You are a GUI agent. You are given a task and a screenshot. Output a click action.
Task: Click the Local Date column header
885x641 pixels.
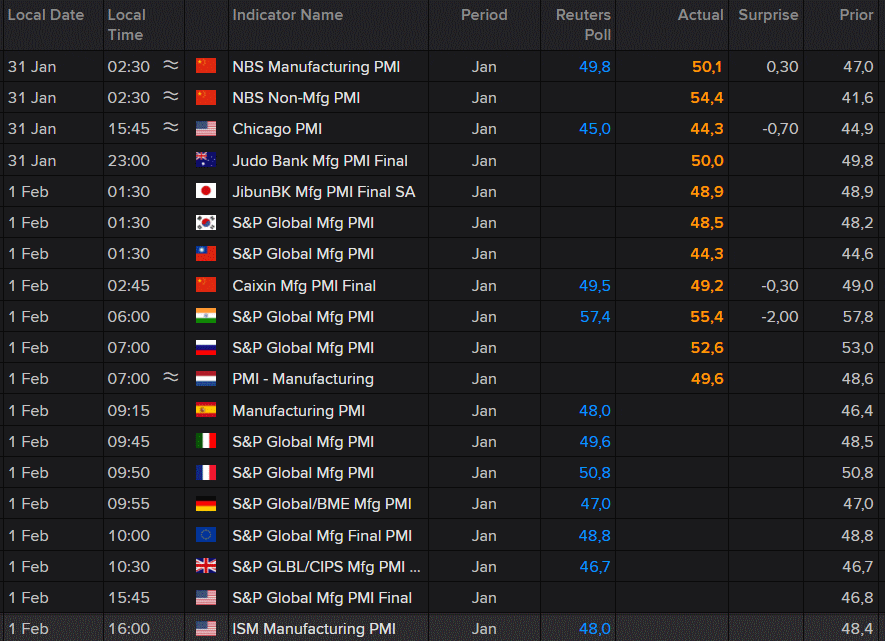(x=46, y=15)
